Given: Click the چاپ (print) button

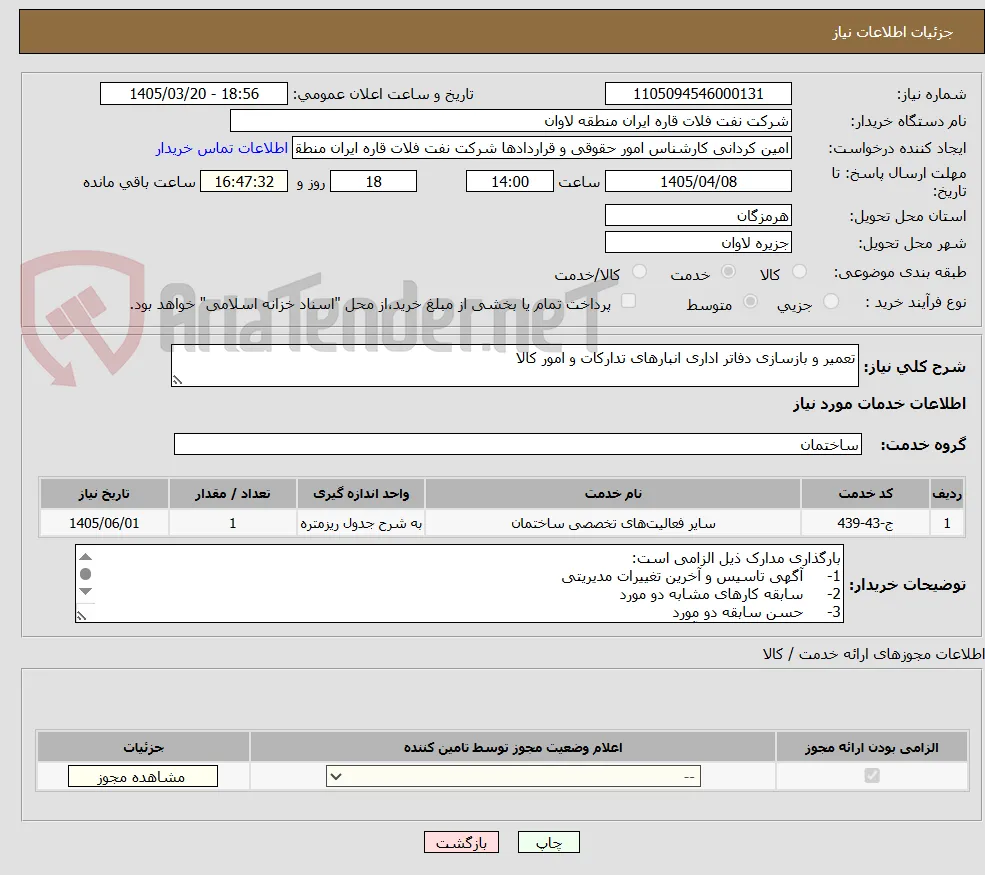Looking at the screenshot, I should pos(548,842).
